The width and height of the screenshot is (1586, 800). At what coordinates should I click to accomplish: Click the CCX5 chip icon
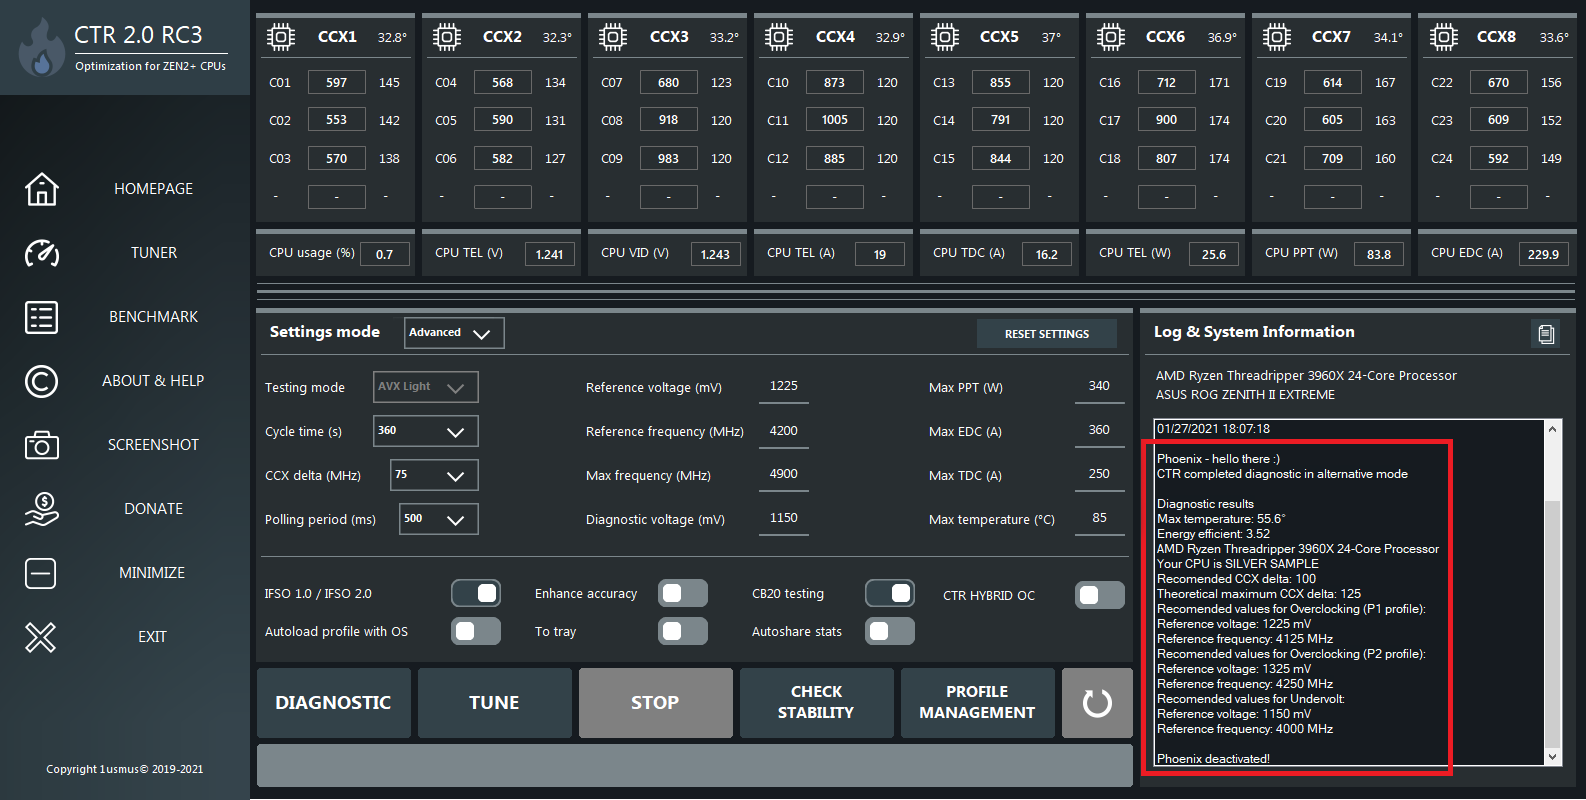tap(945, 37)
